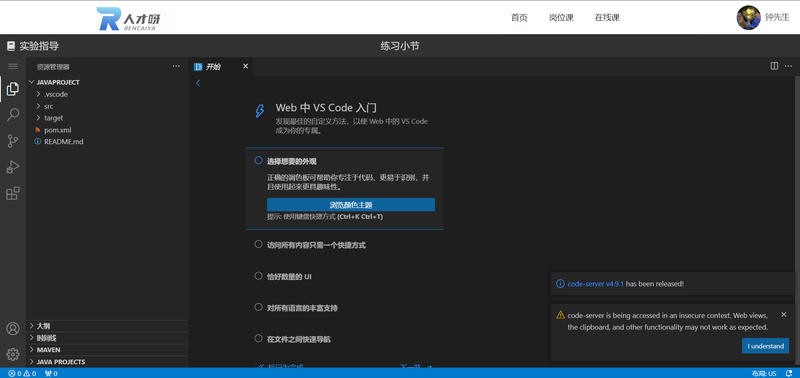Screen dimensions: 800x378
Task: Dismiss the insecure context notification
Action: coord(784,315)
